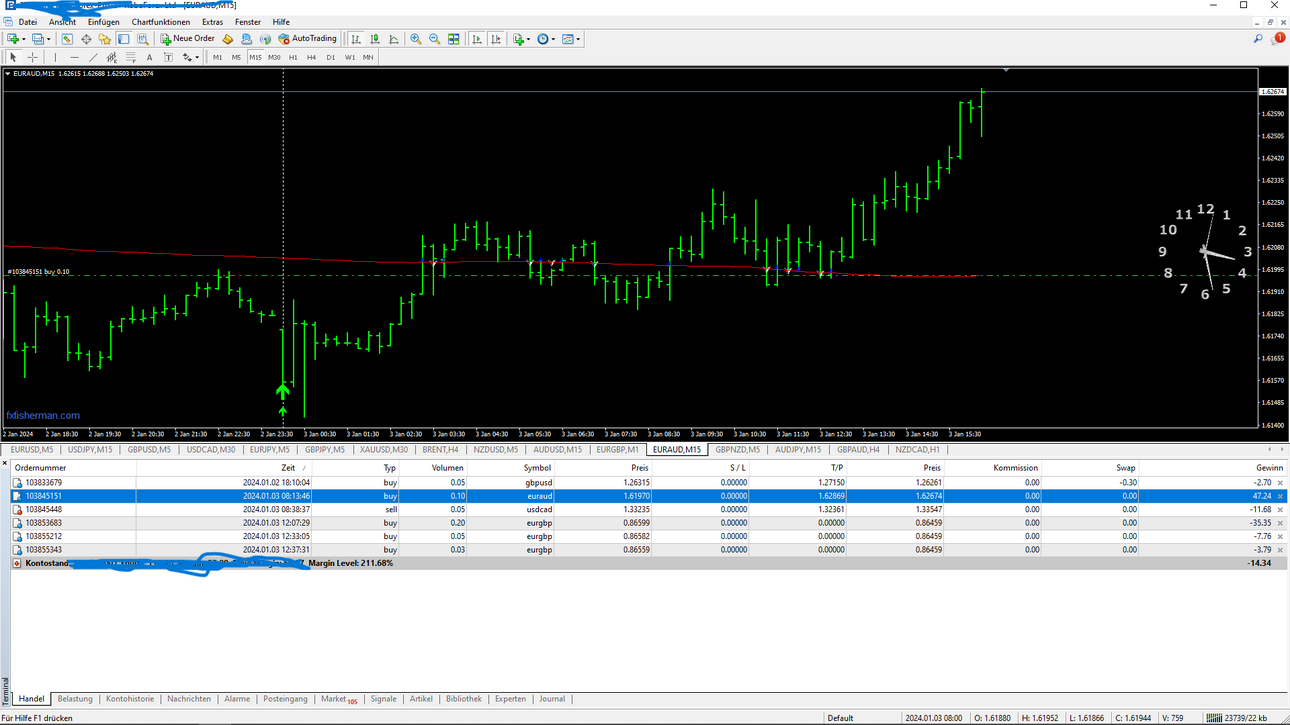Select the text tool A icon
1290x725 pixels.
[x=149, y=57]
